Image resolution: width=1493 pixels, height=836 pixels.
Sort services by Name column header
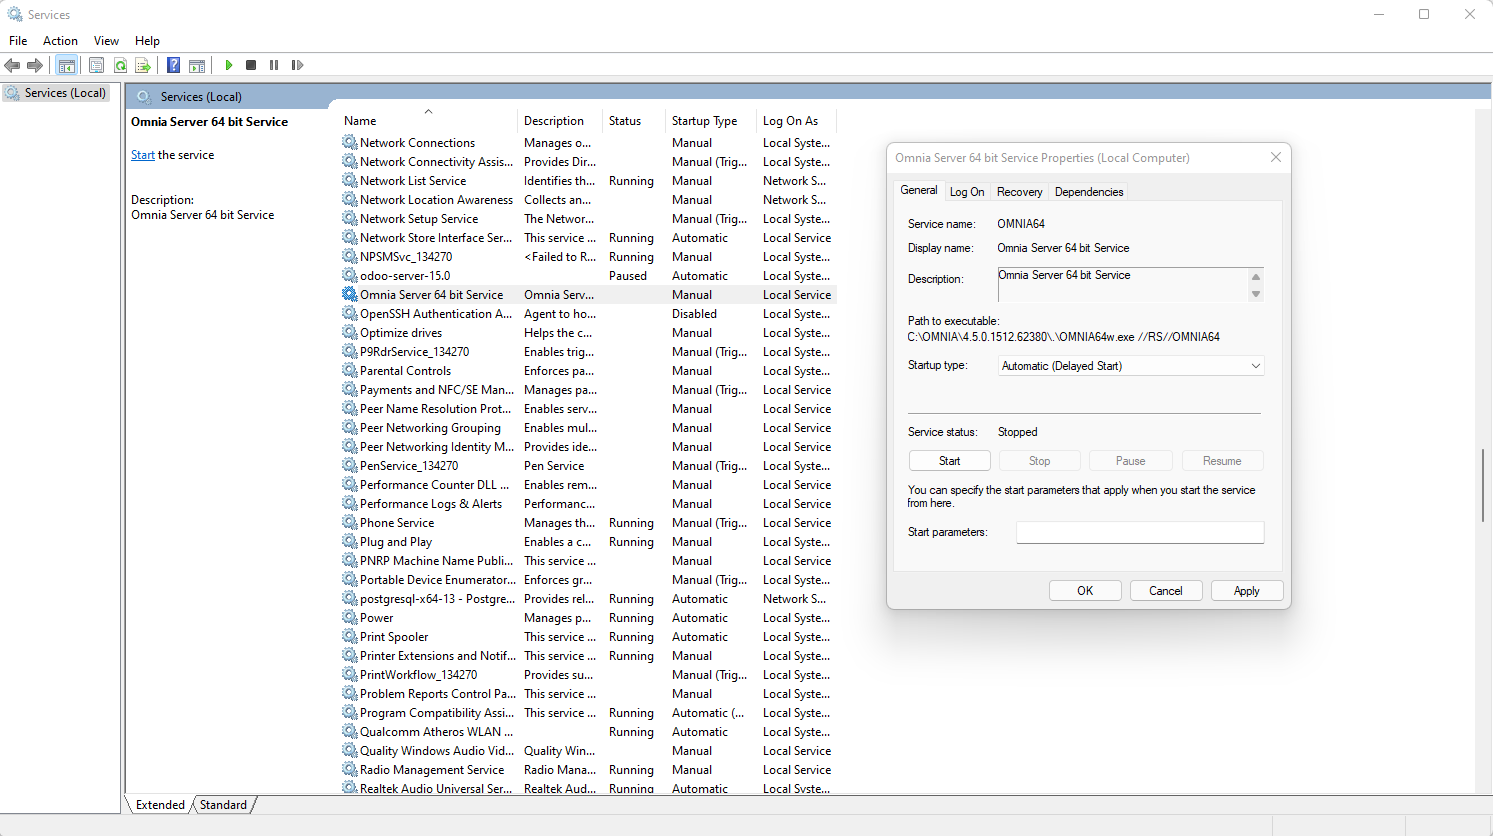point(360,121)
